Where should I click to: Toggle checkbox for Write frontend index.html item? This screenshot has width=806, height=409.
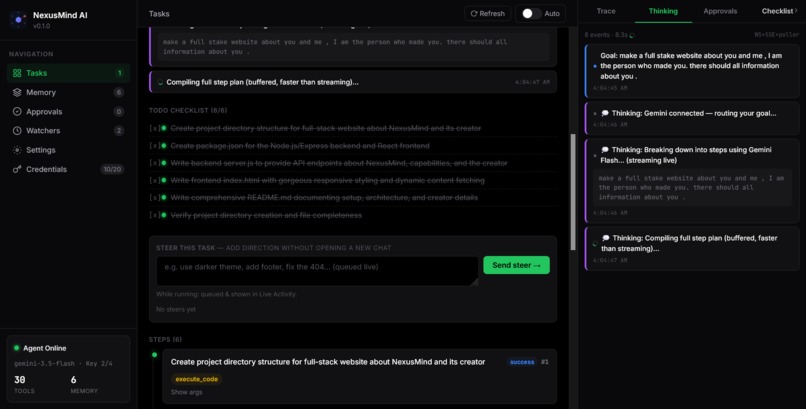click(x=155, y=180)
